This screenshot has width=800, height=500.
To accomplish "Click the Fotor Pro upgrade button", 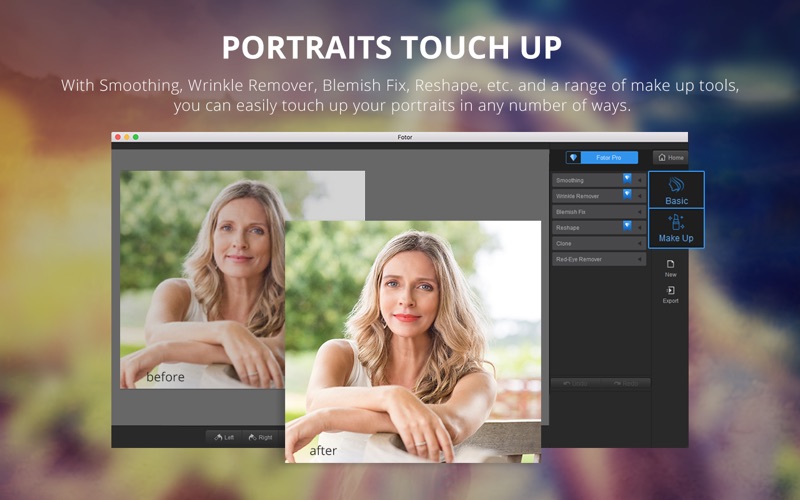I will click(609, 158).
